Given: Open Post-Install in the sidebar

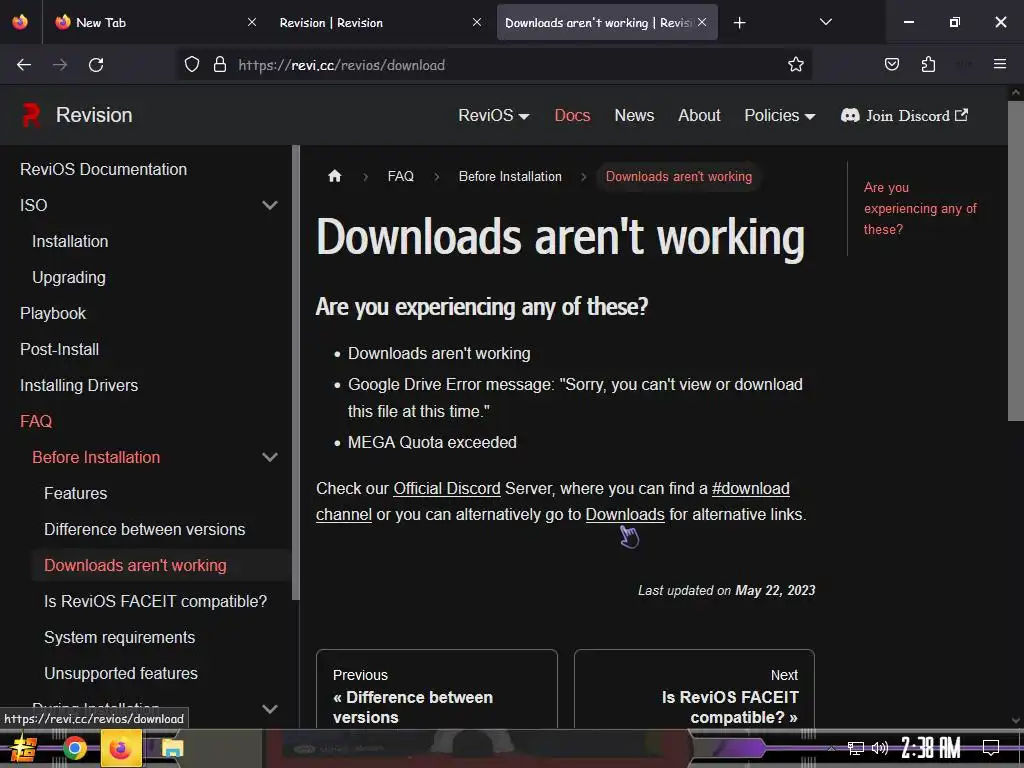Looking at the screenshot, I should click(x=59, y=349).
